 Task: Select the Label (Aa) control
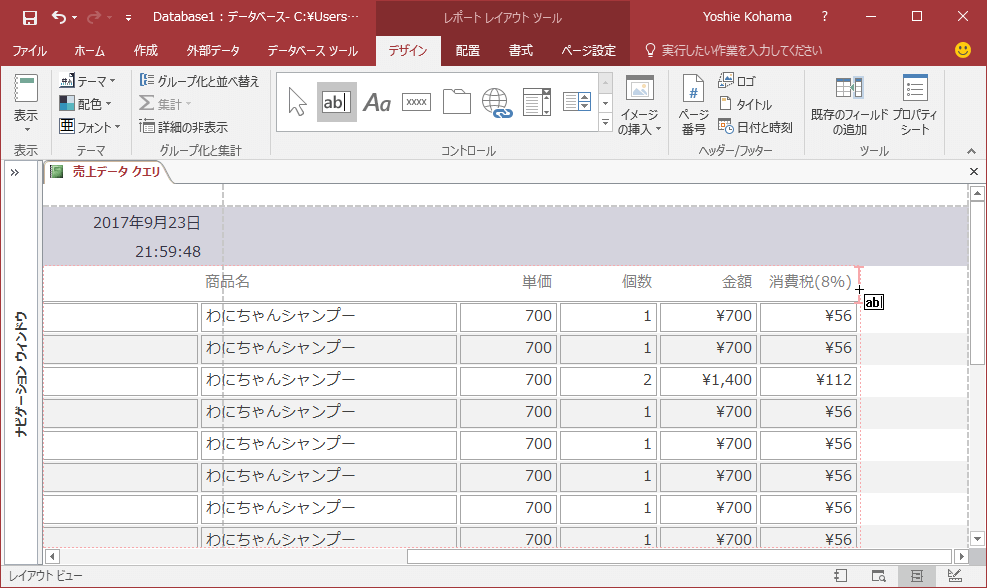pos(377,102)
